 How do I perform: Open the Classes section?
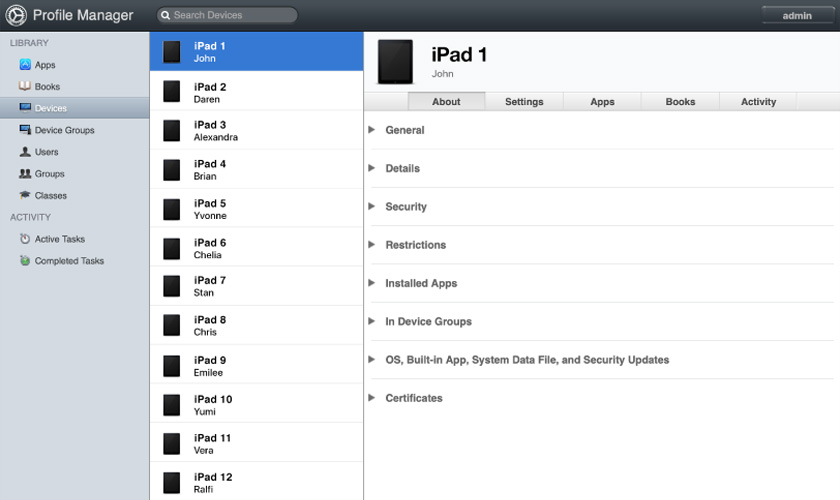[51, 196]
